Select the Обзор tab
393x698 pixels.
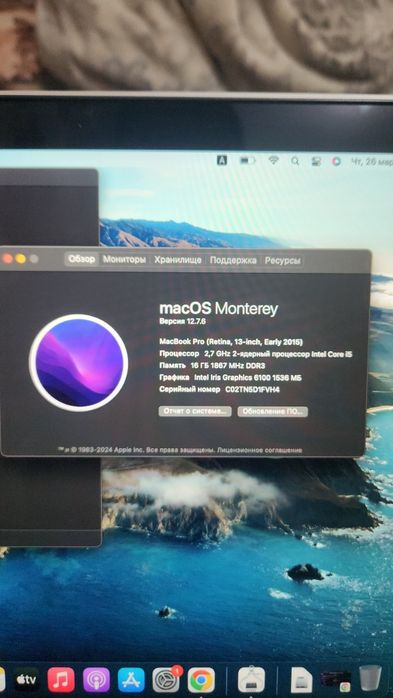pyautogui.click(x=82, y=260)
